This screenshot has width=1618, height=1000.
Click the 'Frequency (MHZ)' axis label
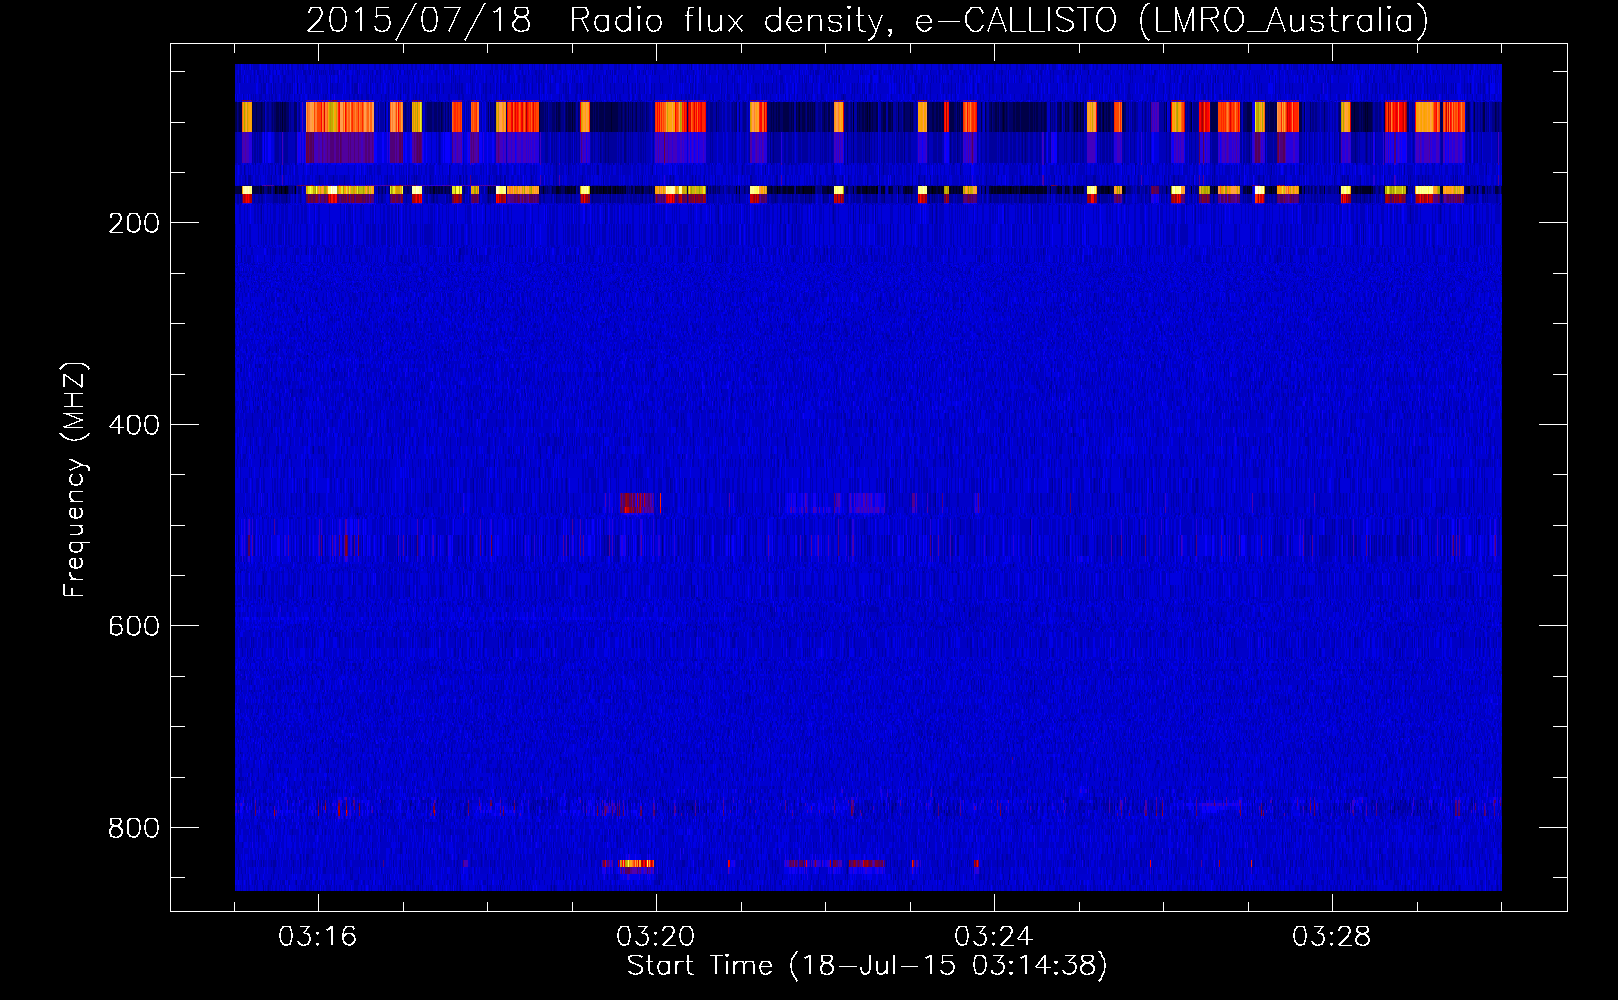[75, 479]
